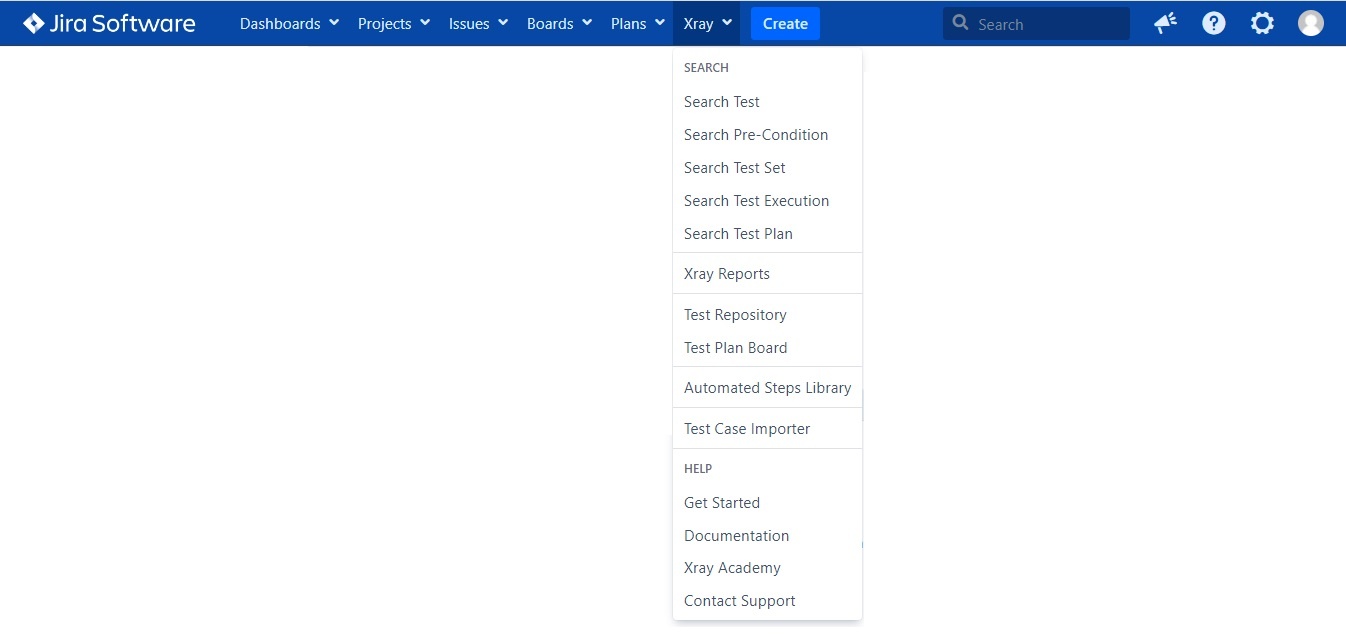1346x634 pixels.
Task: Expand the Dashboards dropdown
Action: (x=289, y=23)
